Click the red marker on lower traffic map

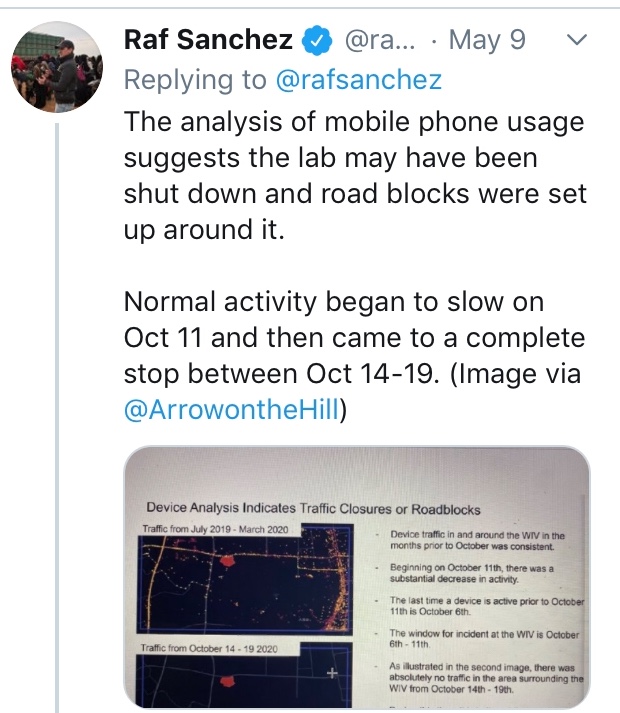(x=227, y=681)
